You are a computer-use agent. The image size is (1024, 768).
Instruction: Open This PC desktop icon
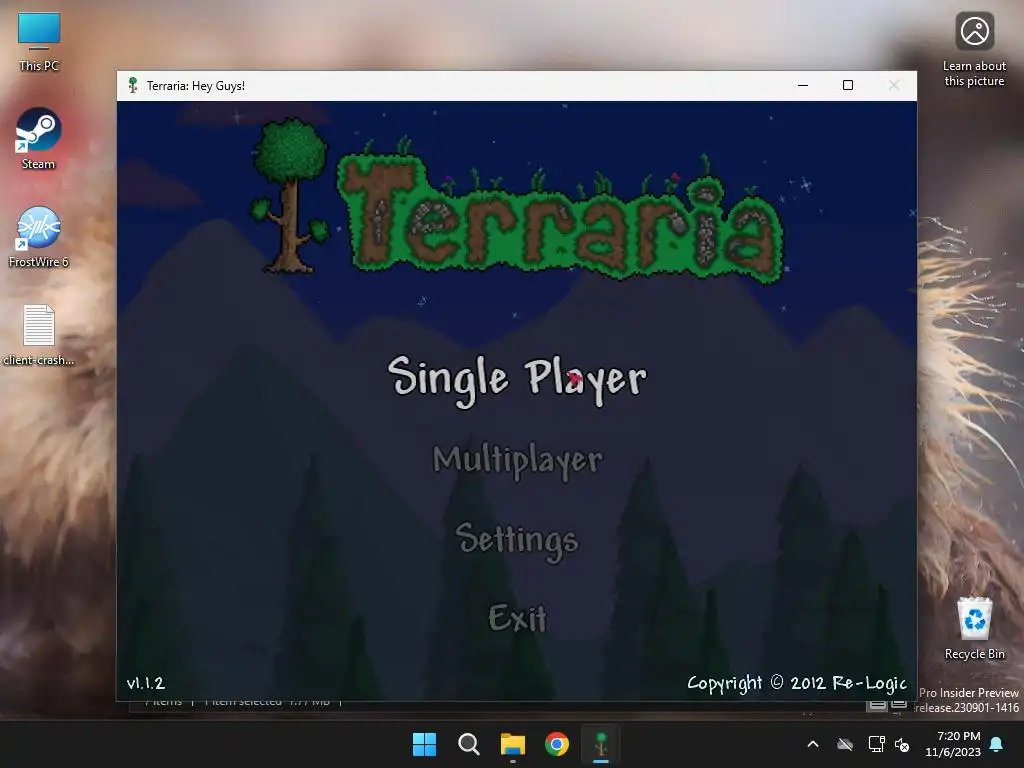tap(39, 42)
